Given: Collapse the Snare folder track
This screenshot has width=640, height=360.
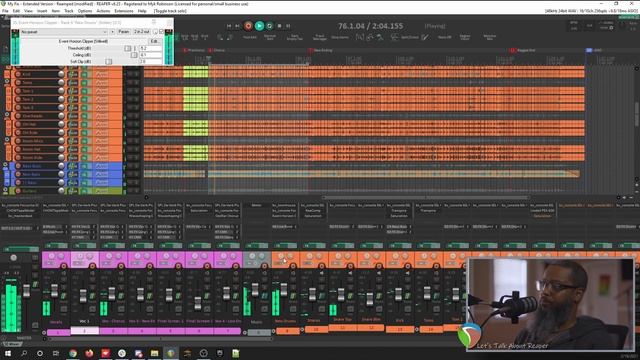Looking at the screenshot, I should pos(7,82).
